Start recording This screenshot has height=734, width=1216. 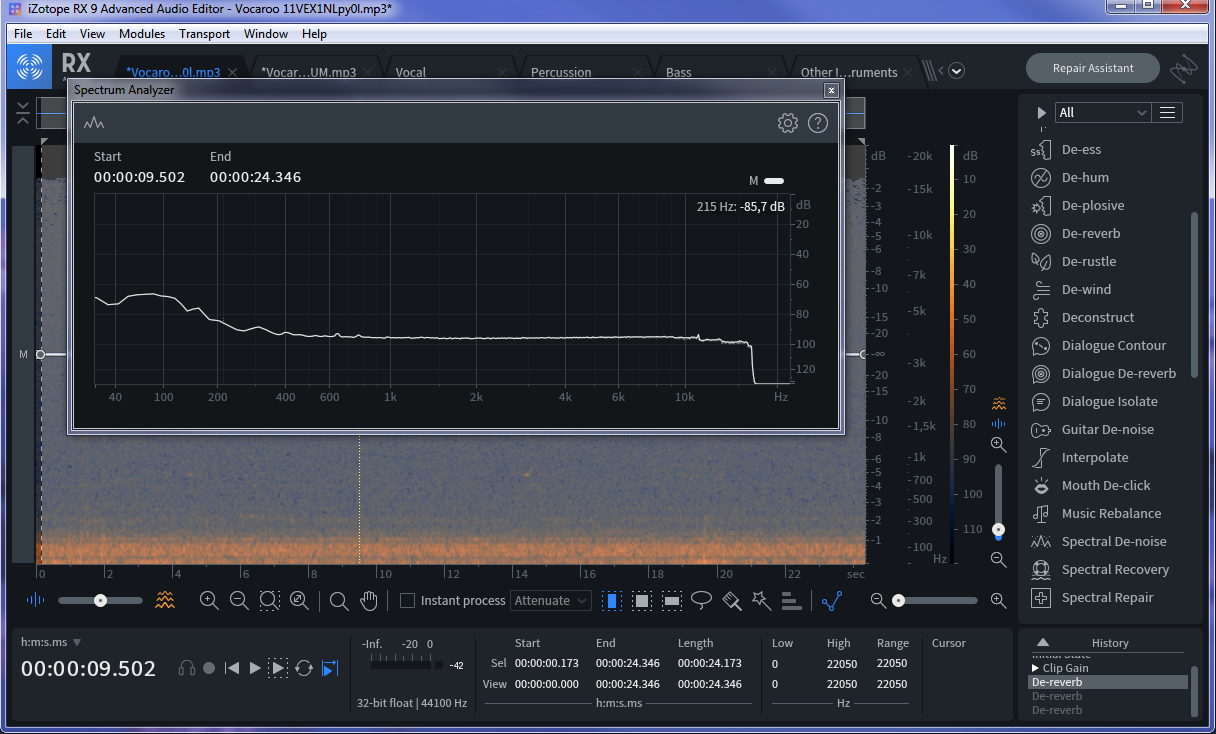pos(209,668)
